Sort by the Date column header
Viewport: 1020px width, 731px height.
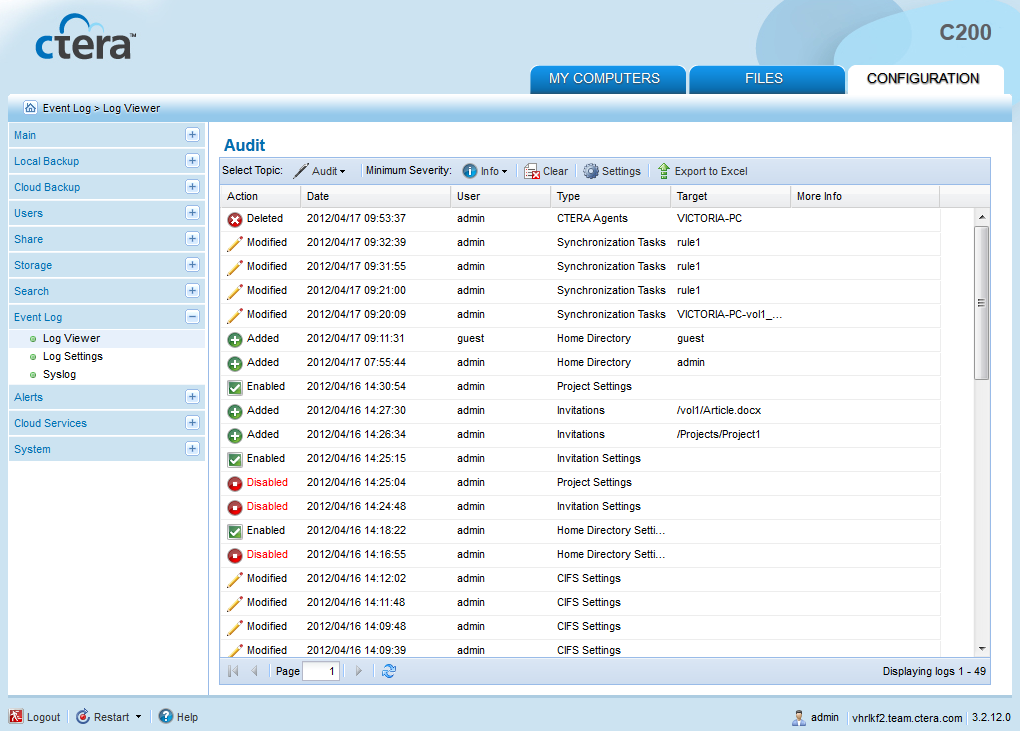click(375, 196)
